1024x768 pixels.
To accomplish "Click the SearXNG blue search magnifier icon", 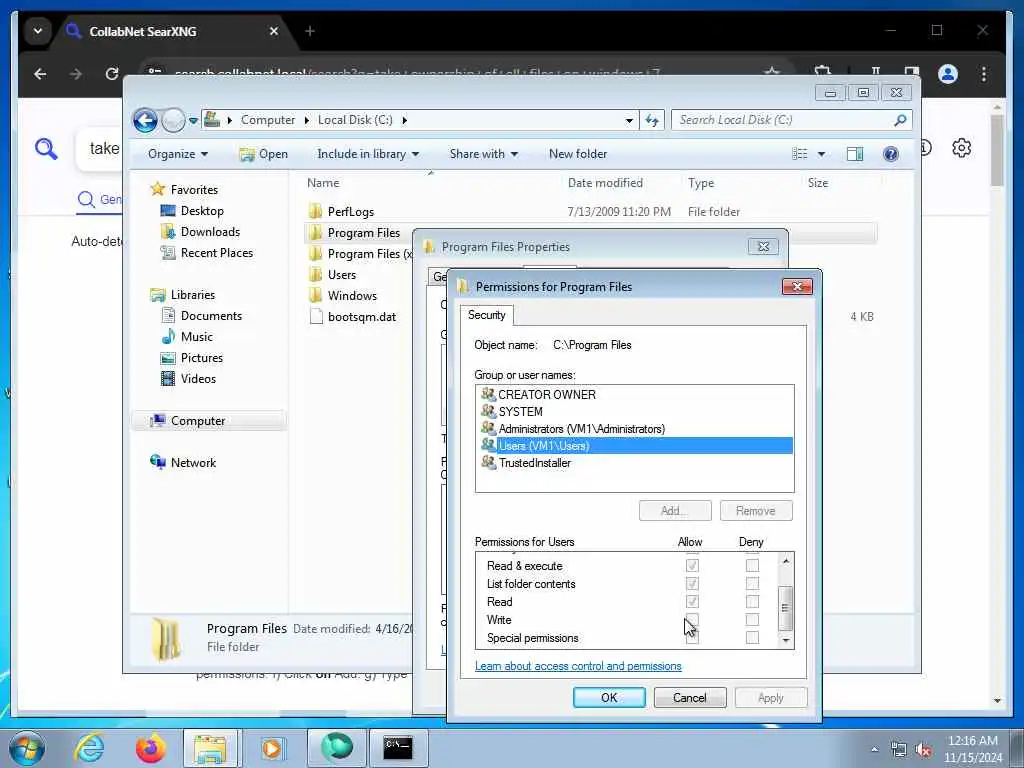I will (x=46, y=149).
